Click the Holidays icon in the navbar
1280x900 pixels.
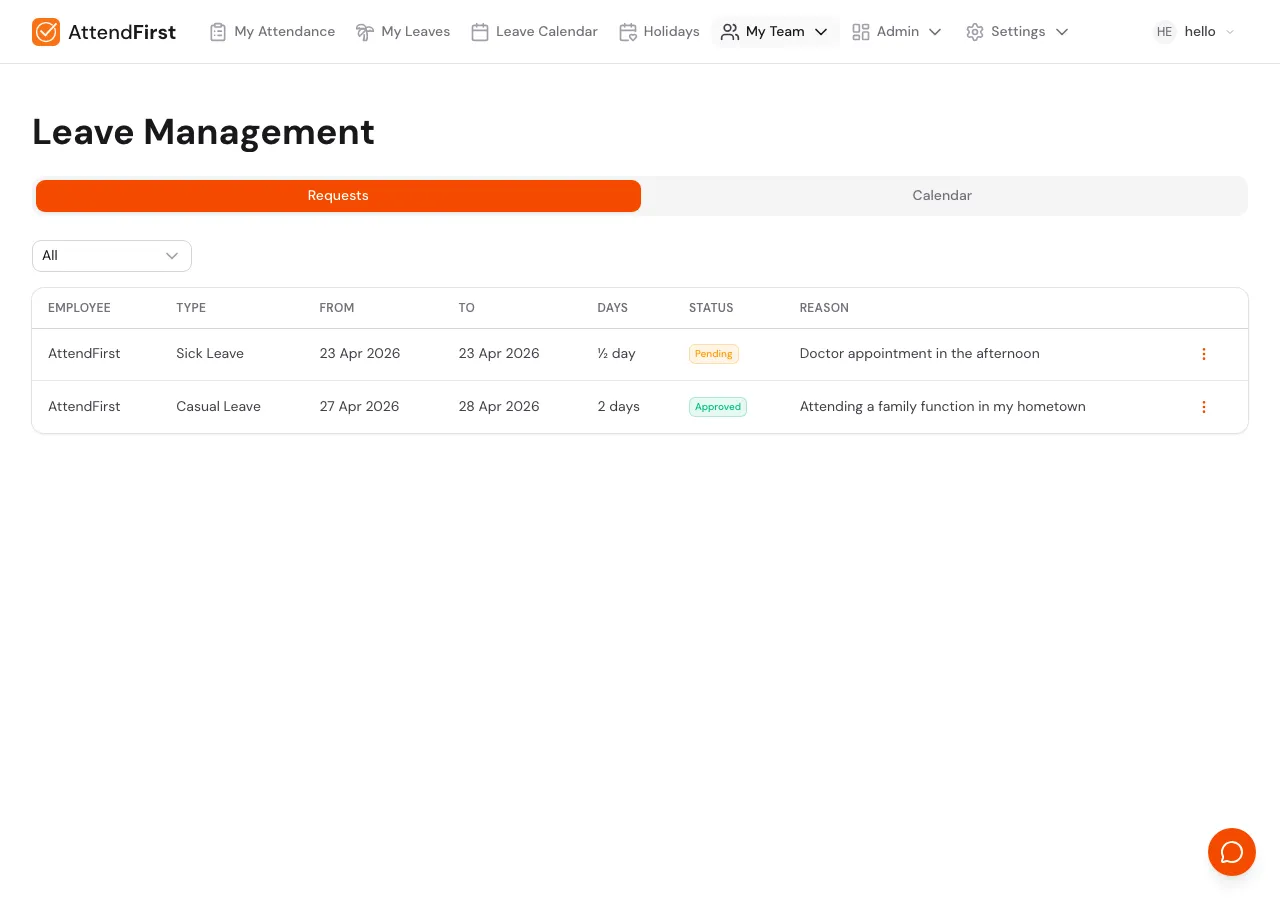628,31
